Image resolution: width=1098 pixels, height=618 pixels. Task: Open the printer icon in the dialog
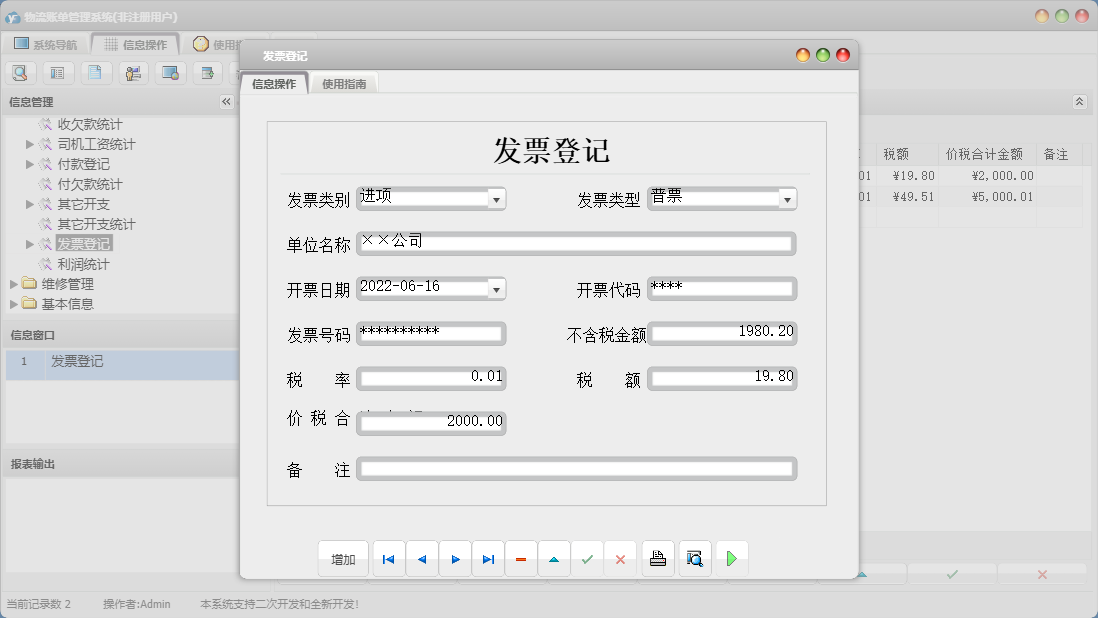[658, 558]
